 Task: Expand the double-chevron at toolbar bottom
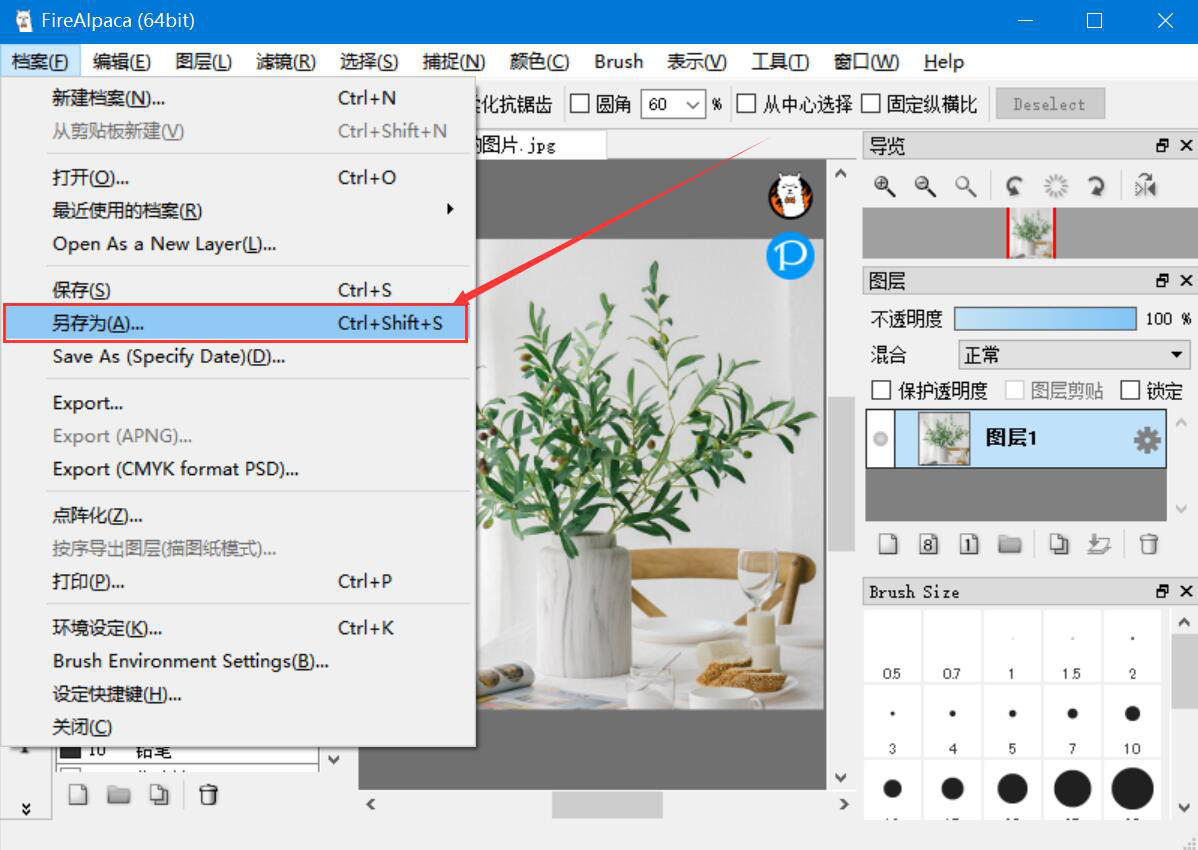coord(26,808)
